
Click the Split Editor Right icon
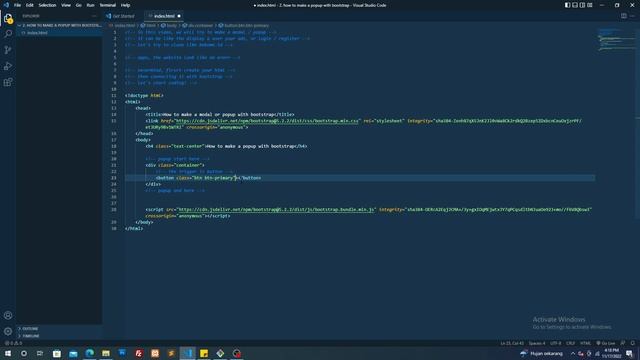click(624, 16)
